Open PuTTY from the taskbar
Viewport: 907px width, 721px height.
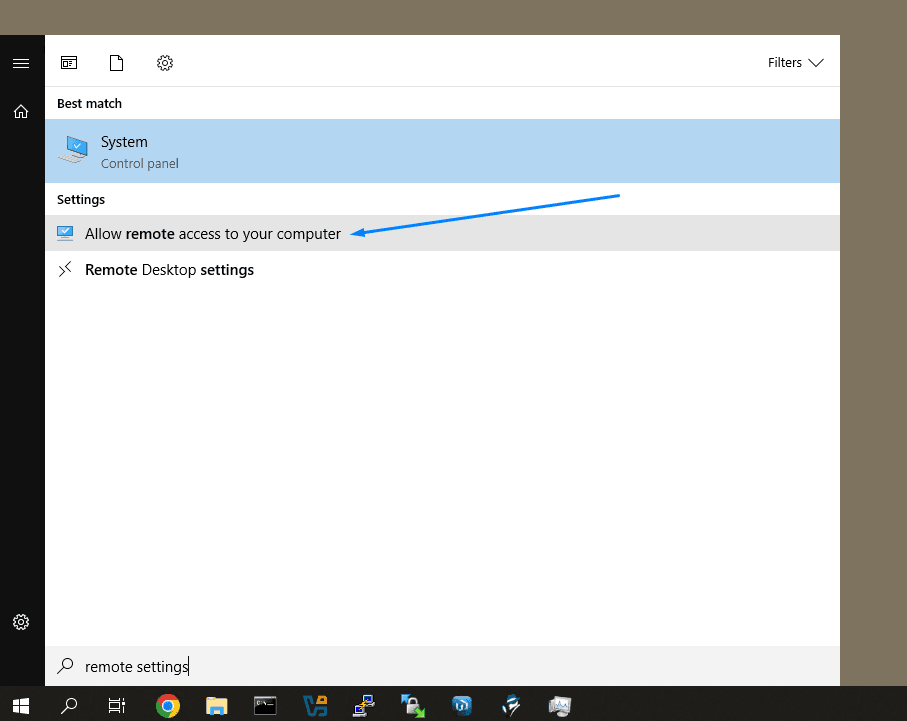(364, 706)
